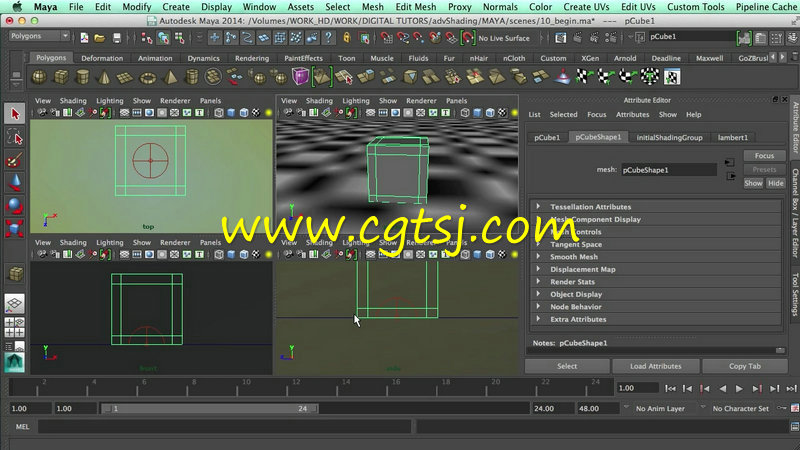
Task: Click the mesh name field pCubeShape1
Action: tap(668, 170)
